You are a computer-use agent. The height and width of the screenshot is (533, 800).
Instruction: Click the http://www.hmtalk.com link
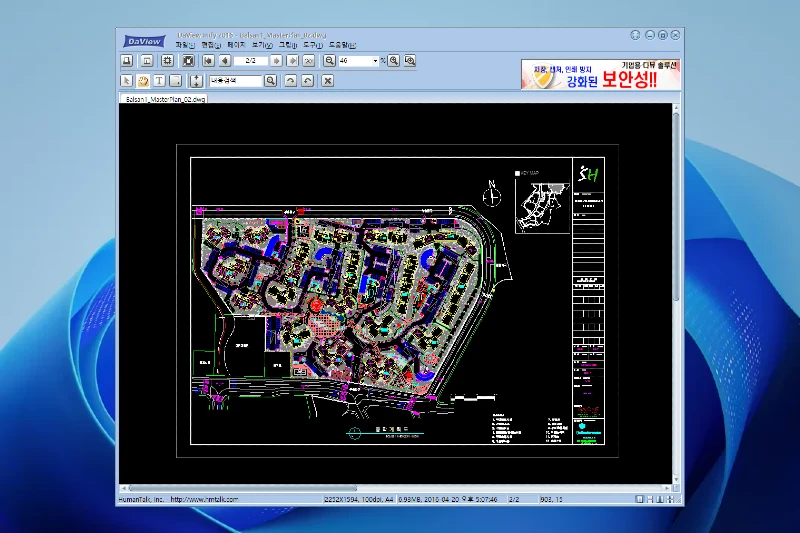tap(204, 499)
